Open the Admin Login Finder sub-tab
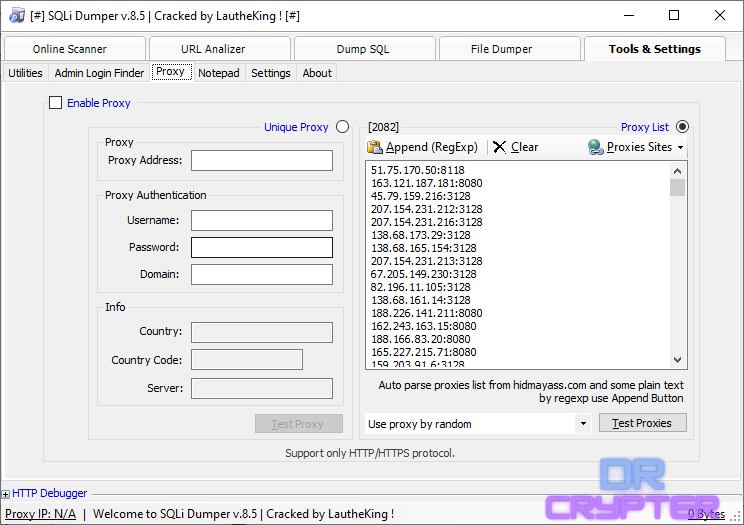 click(x=99, y=73)
